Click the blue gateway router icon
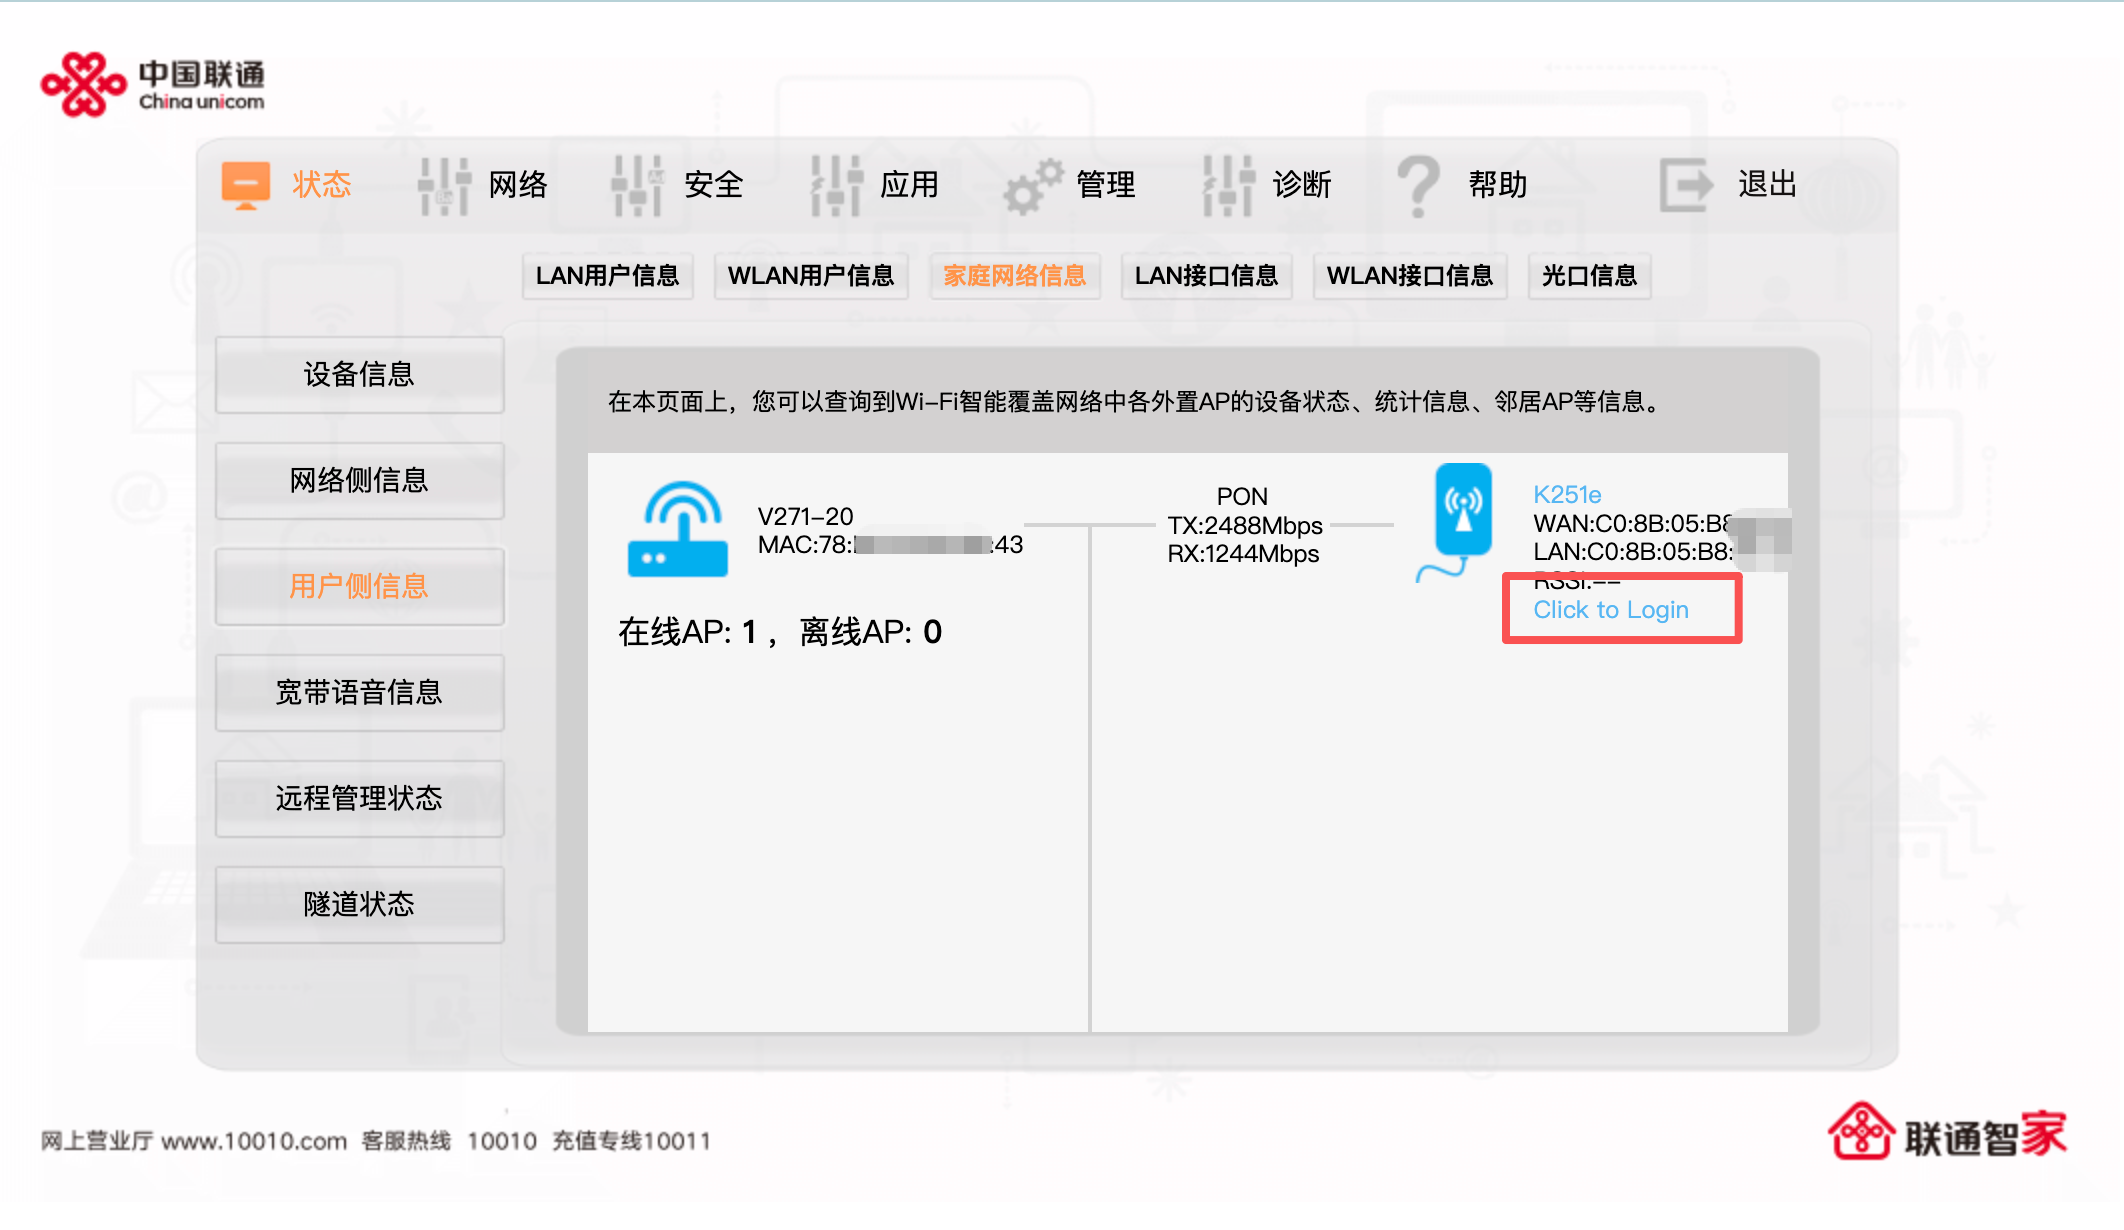 (678, 529)
